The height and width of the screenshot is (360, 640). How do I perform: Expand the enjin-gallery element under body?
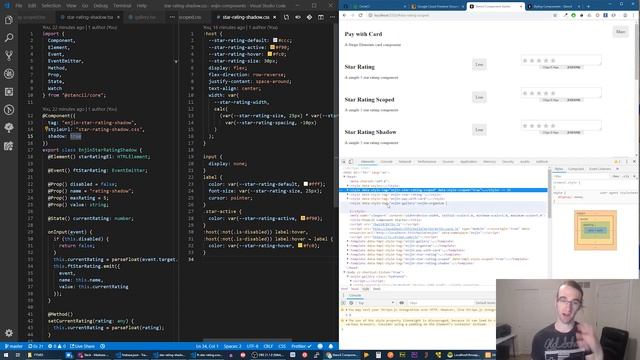tap(348, 276)
